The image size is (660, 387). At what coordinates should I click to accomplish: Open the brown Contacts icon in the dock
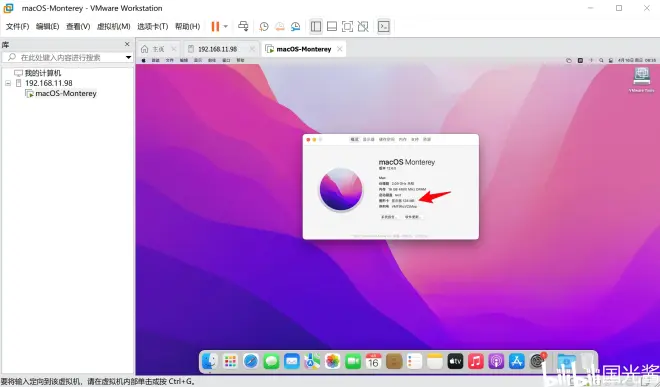pos(394,361)
